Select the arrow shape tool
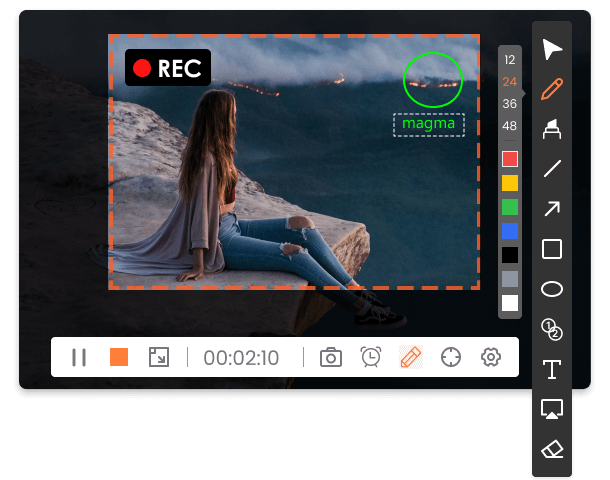The height and width of the screenshot is (480, 610). 552,209
